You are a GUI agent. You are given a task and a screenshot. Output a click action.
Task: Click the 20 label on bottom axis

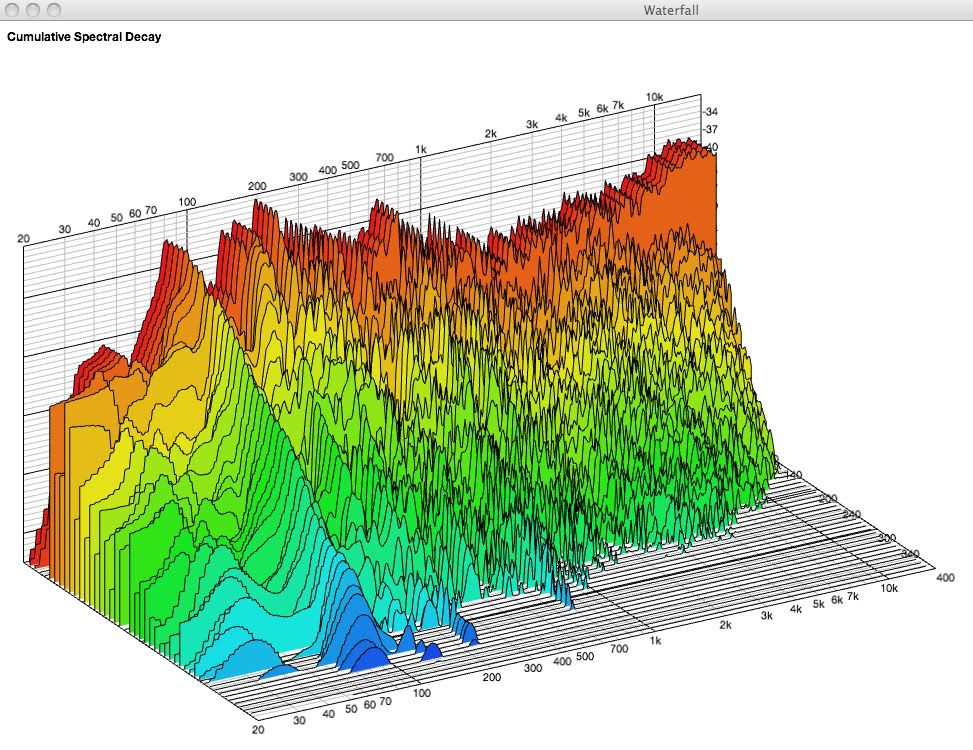coord(259,731)
